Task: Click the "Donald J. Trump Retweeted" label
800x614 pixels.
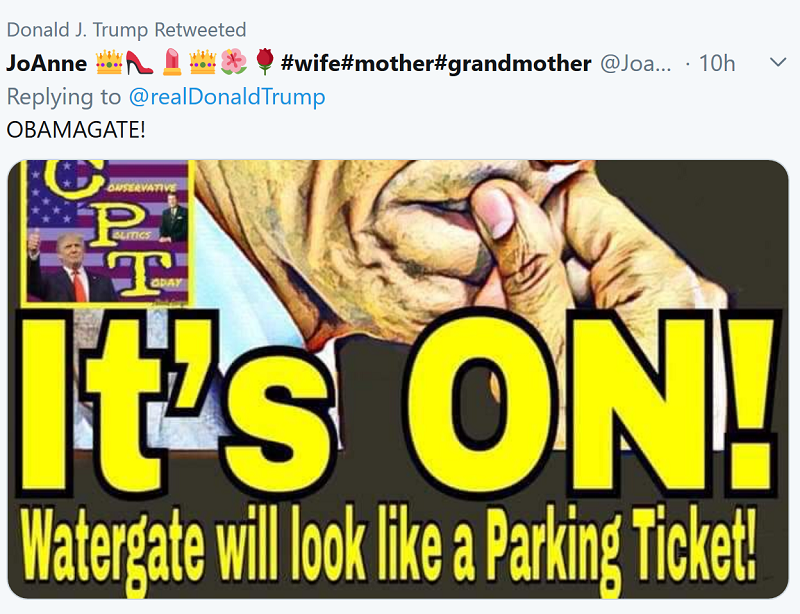Action: 126,30
